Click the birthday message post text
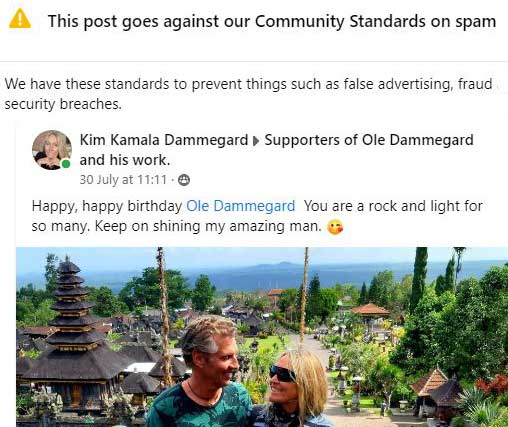508x427 pixels. [x=257, y=216]
